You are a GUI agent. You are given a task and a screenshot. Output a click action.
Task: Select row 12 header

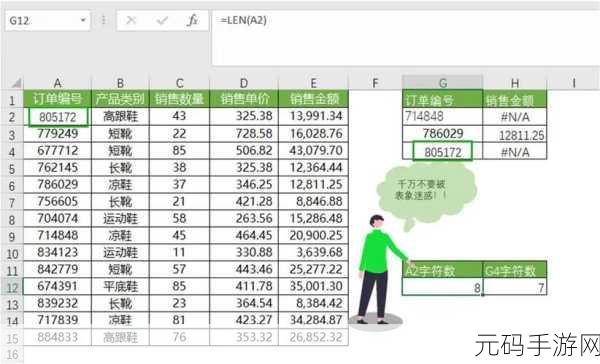[12, 287]
